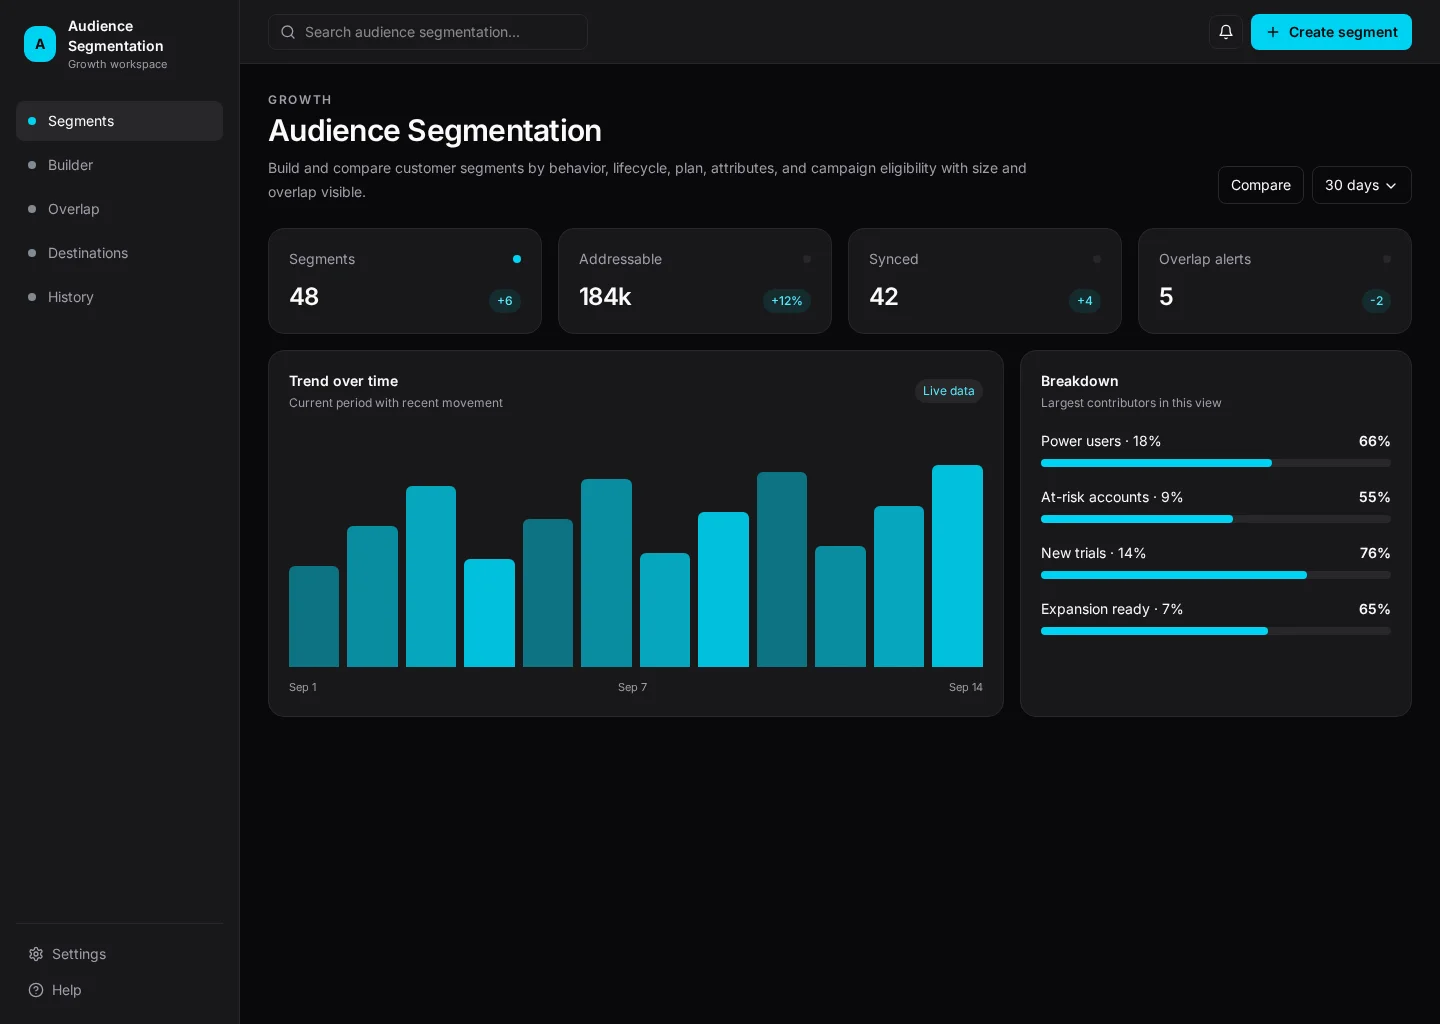Open the History section
The width and height of the screenshot is (1440, 1024).
[x=119, y=297]
